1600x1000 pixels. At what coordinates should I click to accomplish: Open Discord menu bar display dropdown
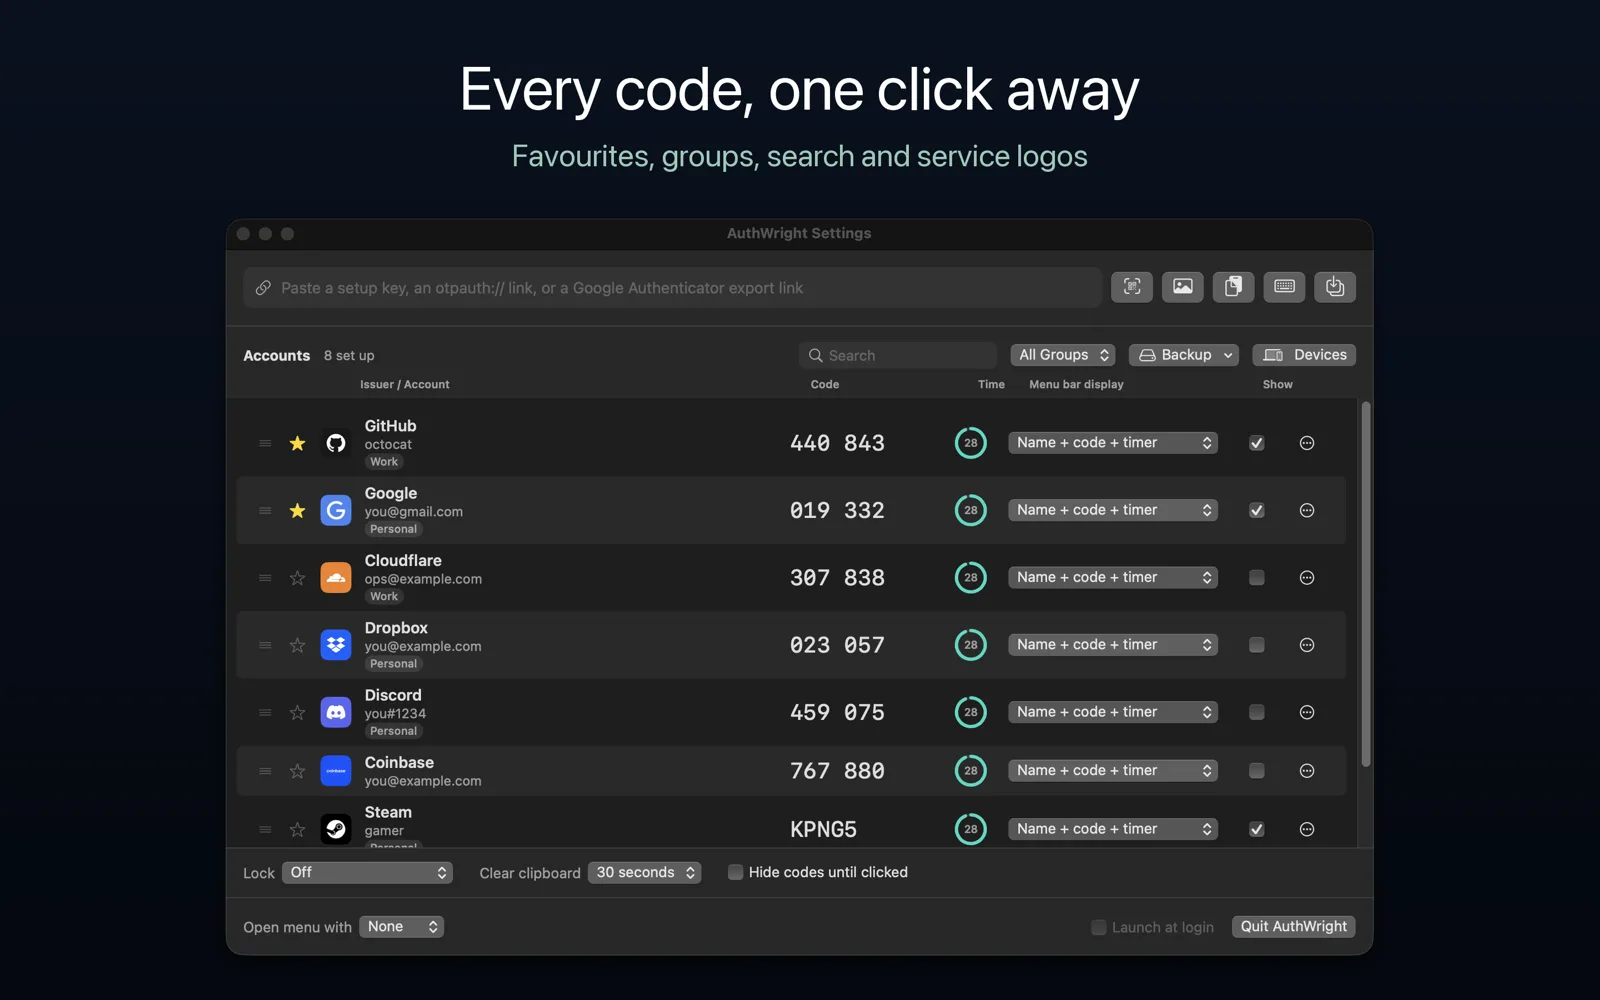tap(1113, 712)
